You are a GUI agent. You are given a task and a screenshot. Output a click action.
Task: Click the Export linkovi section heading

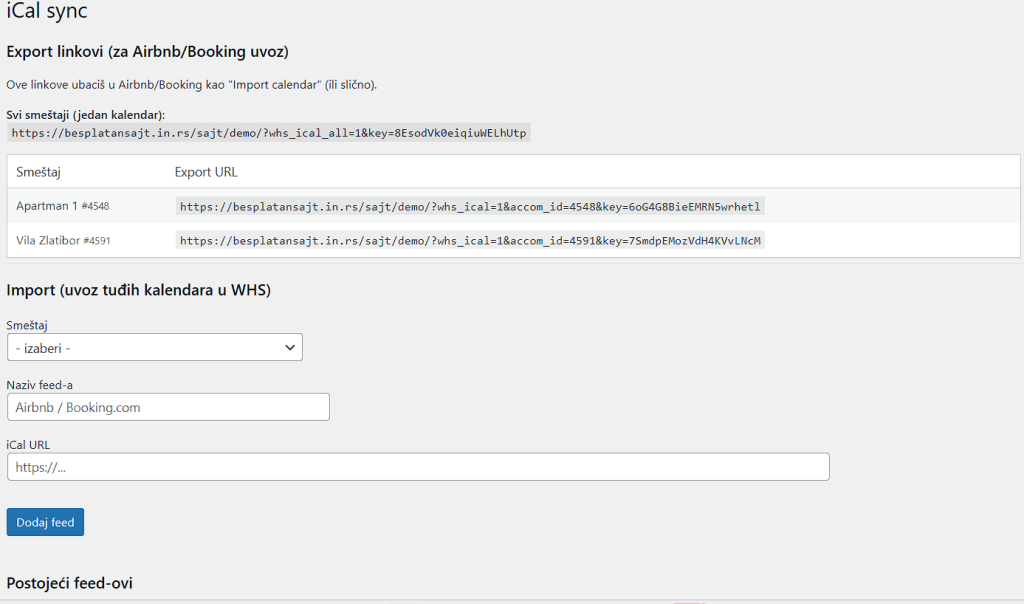[147, 52]
